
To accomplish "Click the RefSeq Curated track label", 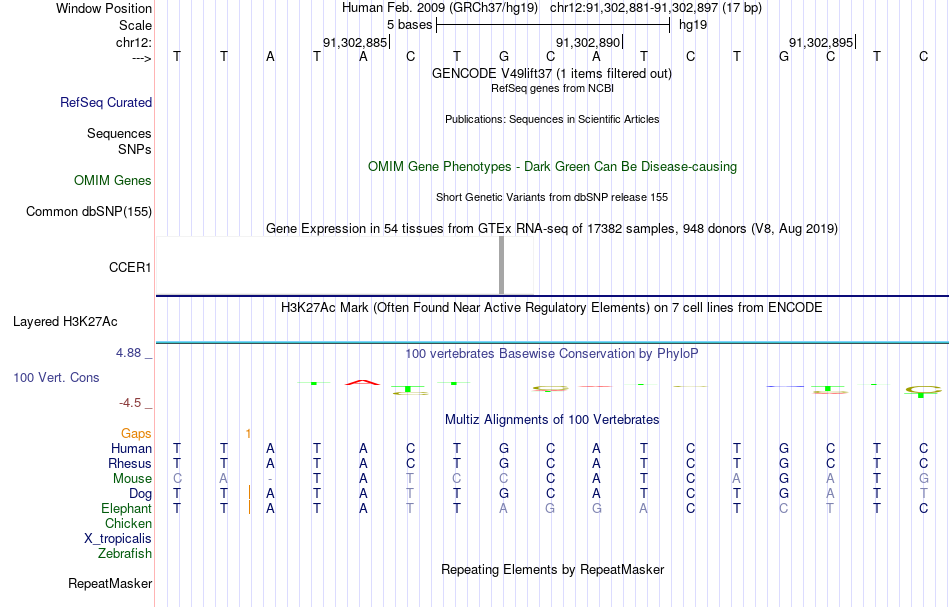I will click(105, 102).
